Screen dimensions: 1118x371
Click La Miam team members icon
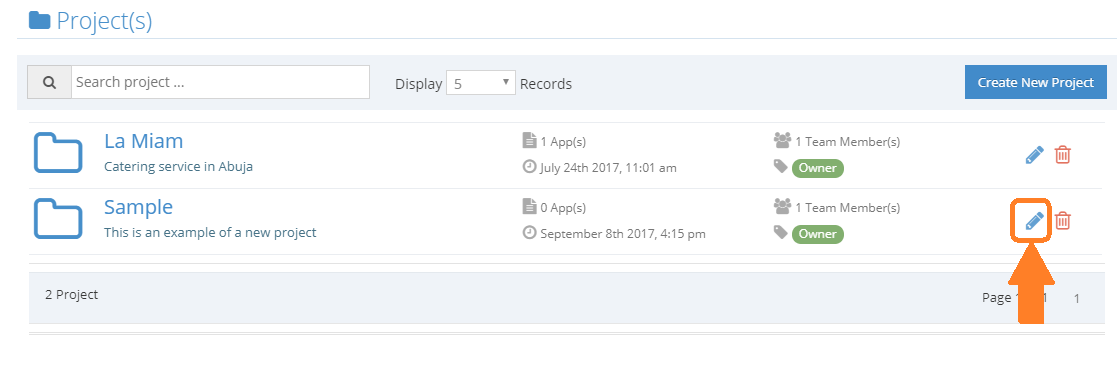(x=782, y=141)
